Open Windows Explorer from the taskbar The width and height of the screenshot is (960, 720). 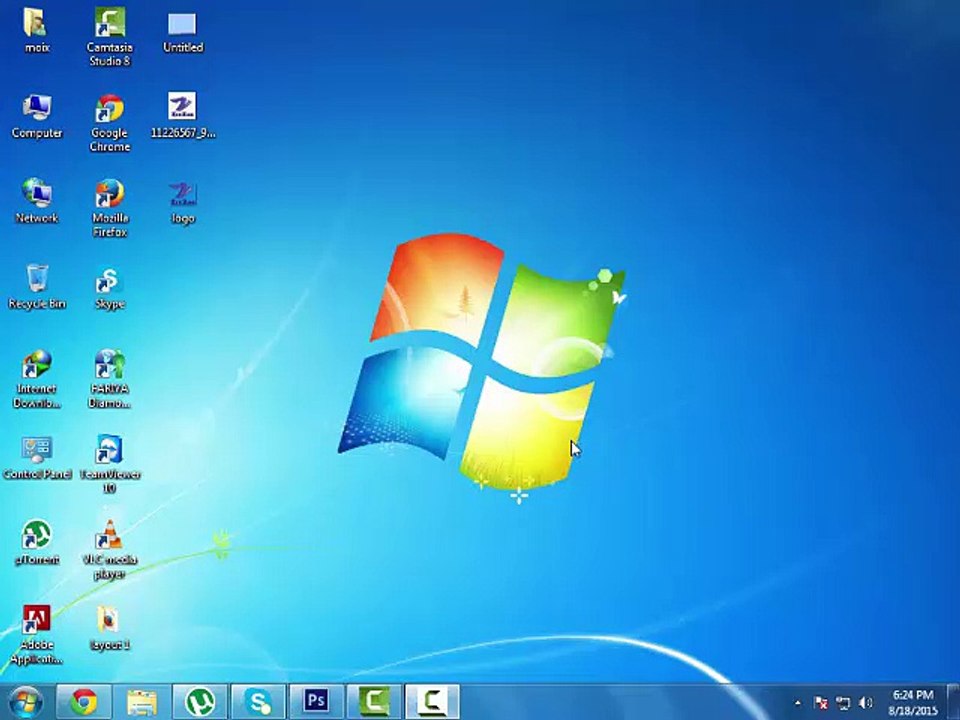141,702
